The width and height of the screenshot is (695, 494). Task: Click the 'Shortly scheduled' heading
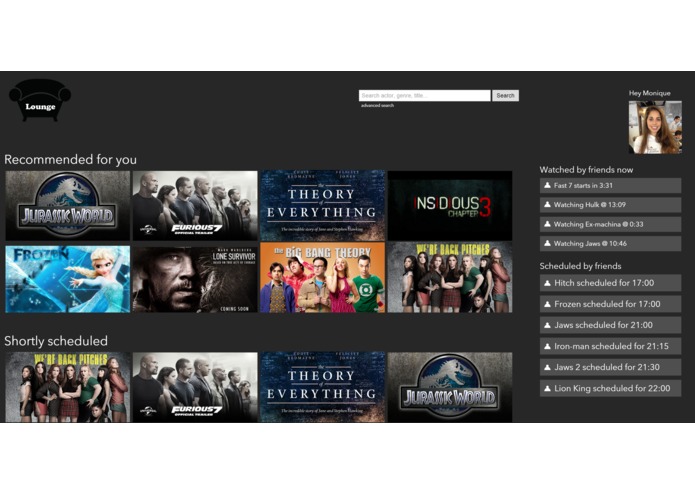pyautogui.click(x=56, y=341)
